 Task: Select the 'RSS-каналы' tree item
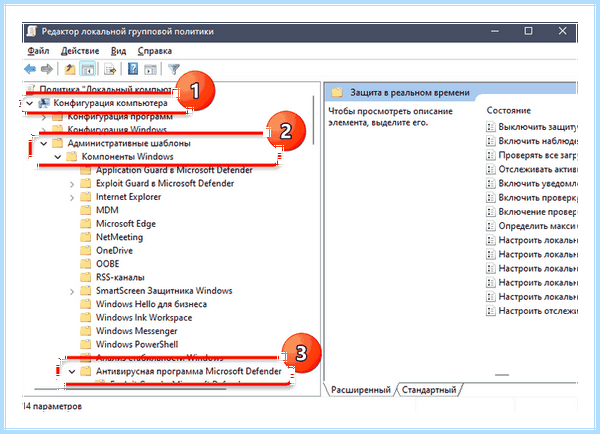pos(120,277)
